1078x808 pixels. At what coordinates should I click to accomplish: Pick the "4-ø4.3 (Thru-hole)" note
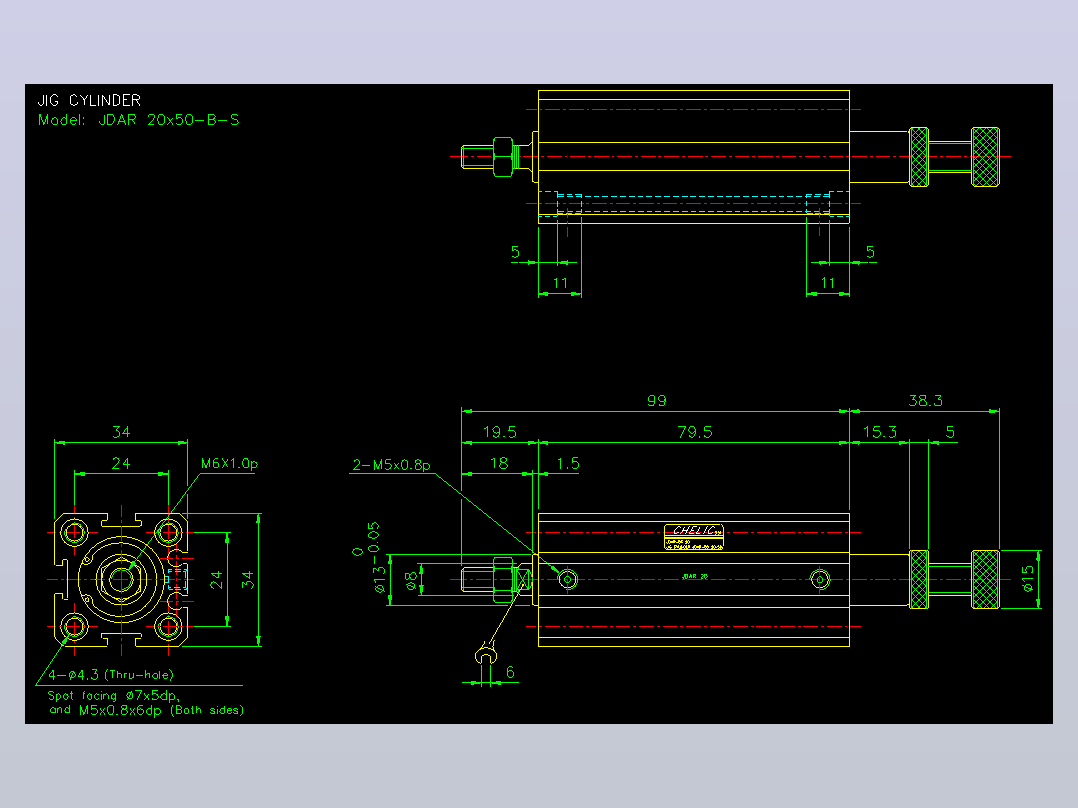click(x=111, y=675)
